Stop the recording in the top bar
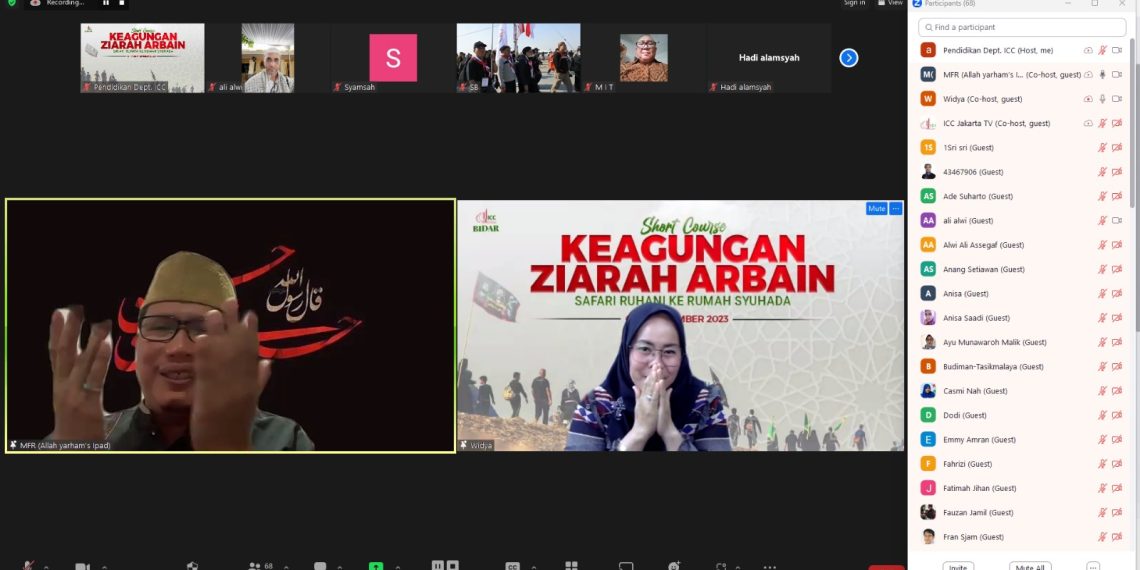Image resolution: width=1140 pixels, height=570 pixels. click(121, 3)
